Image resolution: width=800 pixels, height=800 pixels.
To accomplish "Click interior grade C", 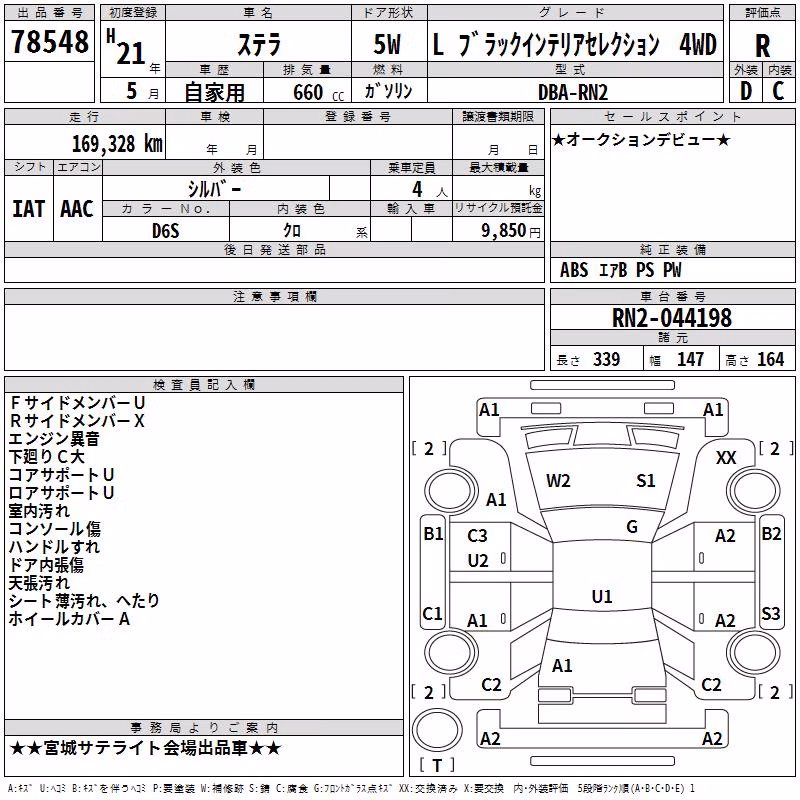I will pos(778,91).
